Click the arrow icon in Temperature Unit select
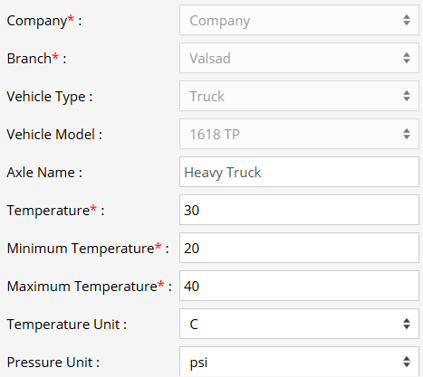Screen dimensions: 423x377 (406, 324)
